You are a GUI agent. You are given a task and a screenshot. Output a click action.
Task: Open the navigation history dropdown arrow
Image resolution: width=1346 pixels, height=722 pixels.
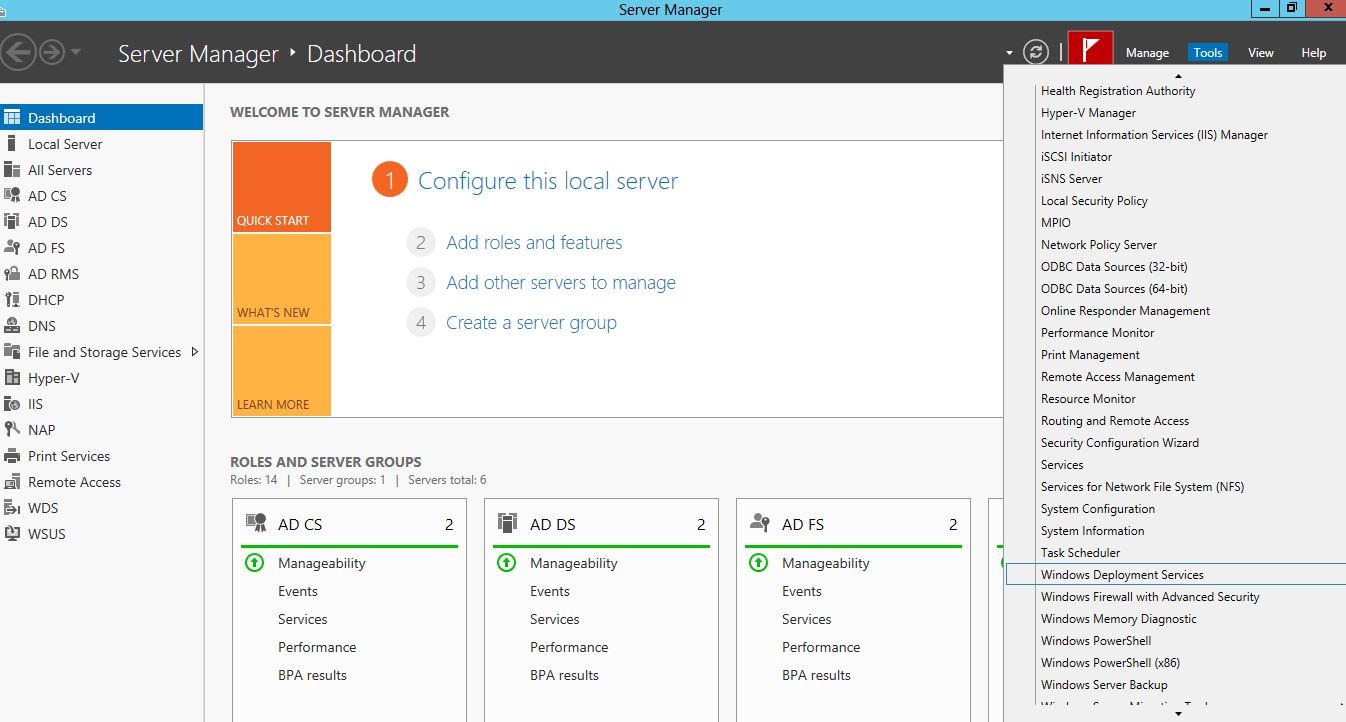click(76, 52)
